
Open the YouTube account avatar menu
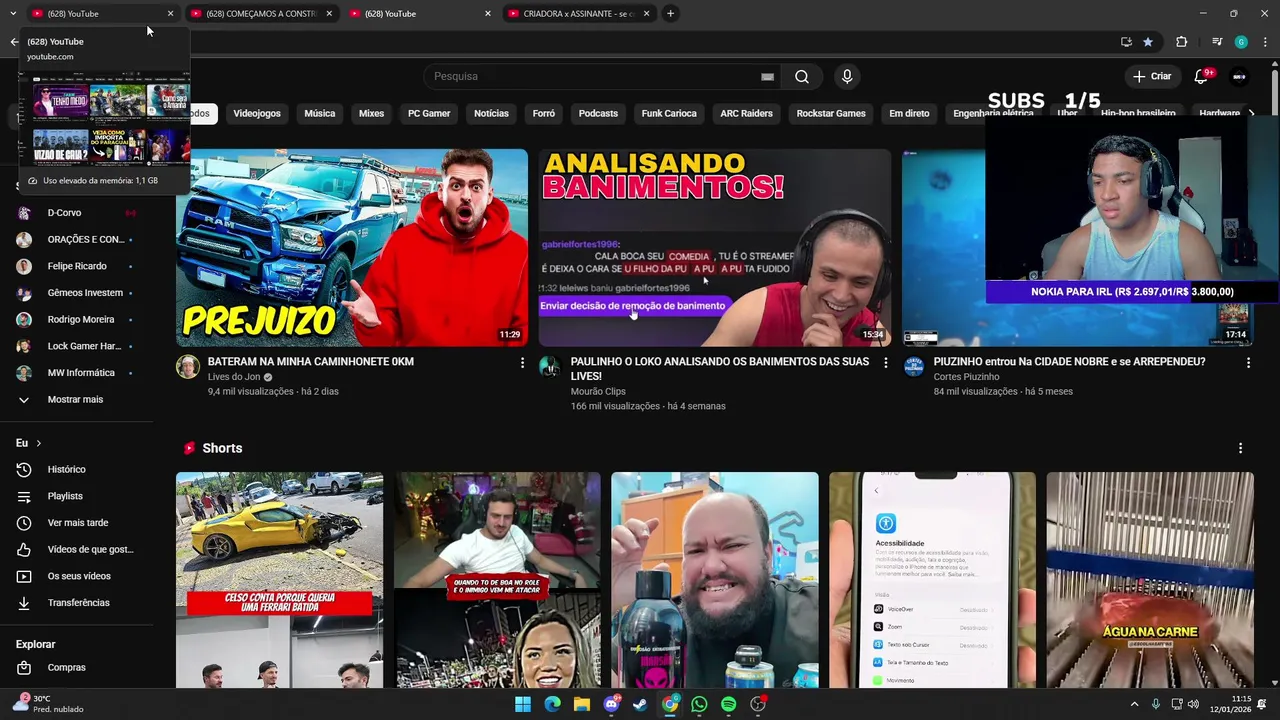coord(1239,77)
